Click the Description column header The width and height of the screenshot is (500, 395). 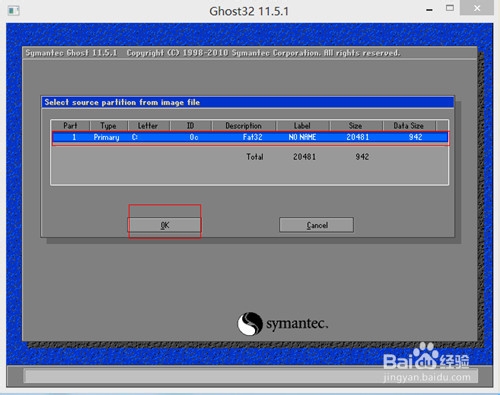tap(243, 126)
